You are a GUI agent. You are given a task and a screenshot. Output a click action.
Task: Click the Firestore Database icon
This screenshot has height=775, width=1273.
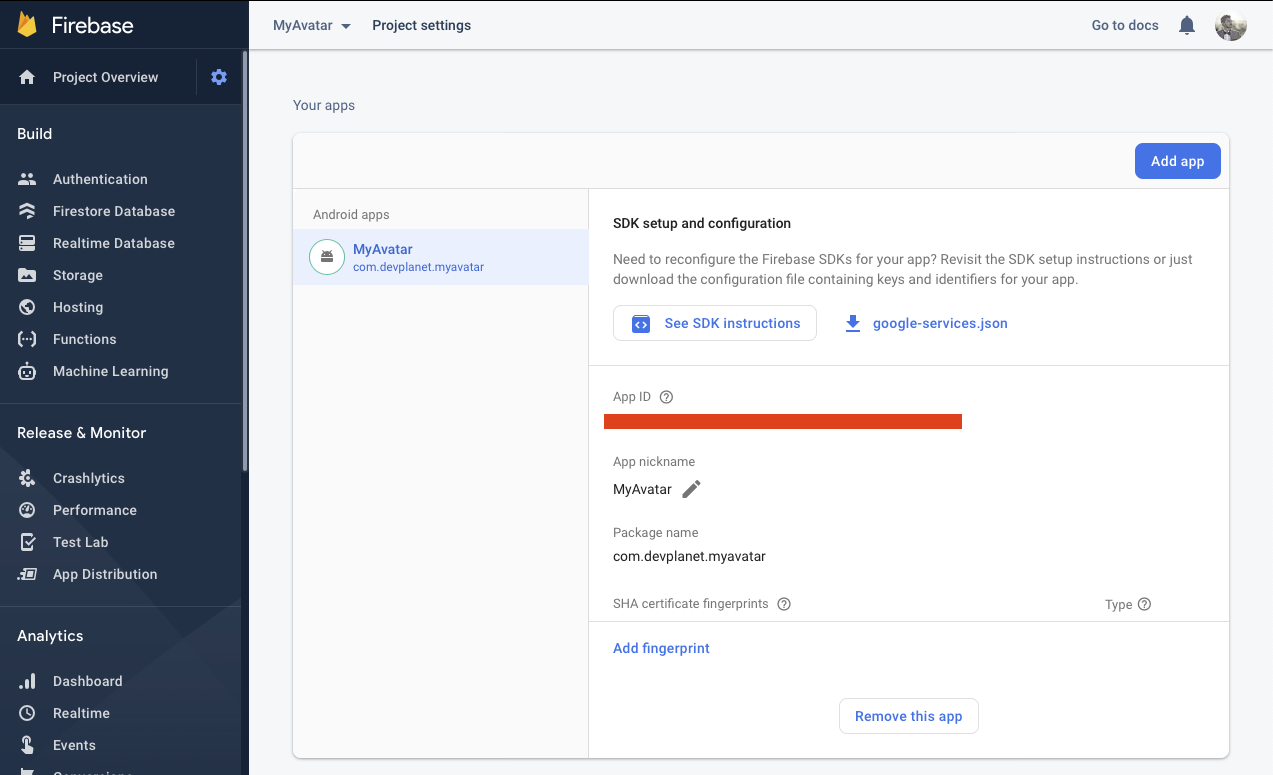click(27, 211)
